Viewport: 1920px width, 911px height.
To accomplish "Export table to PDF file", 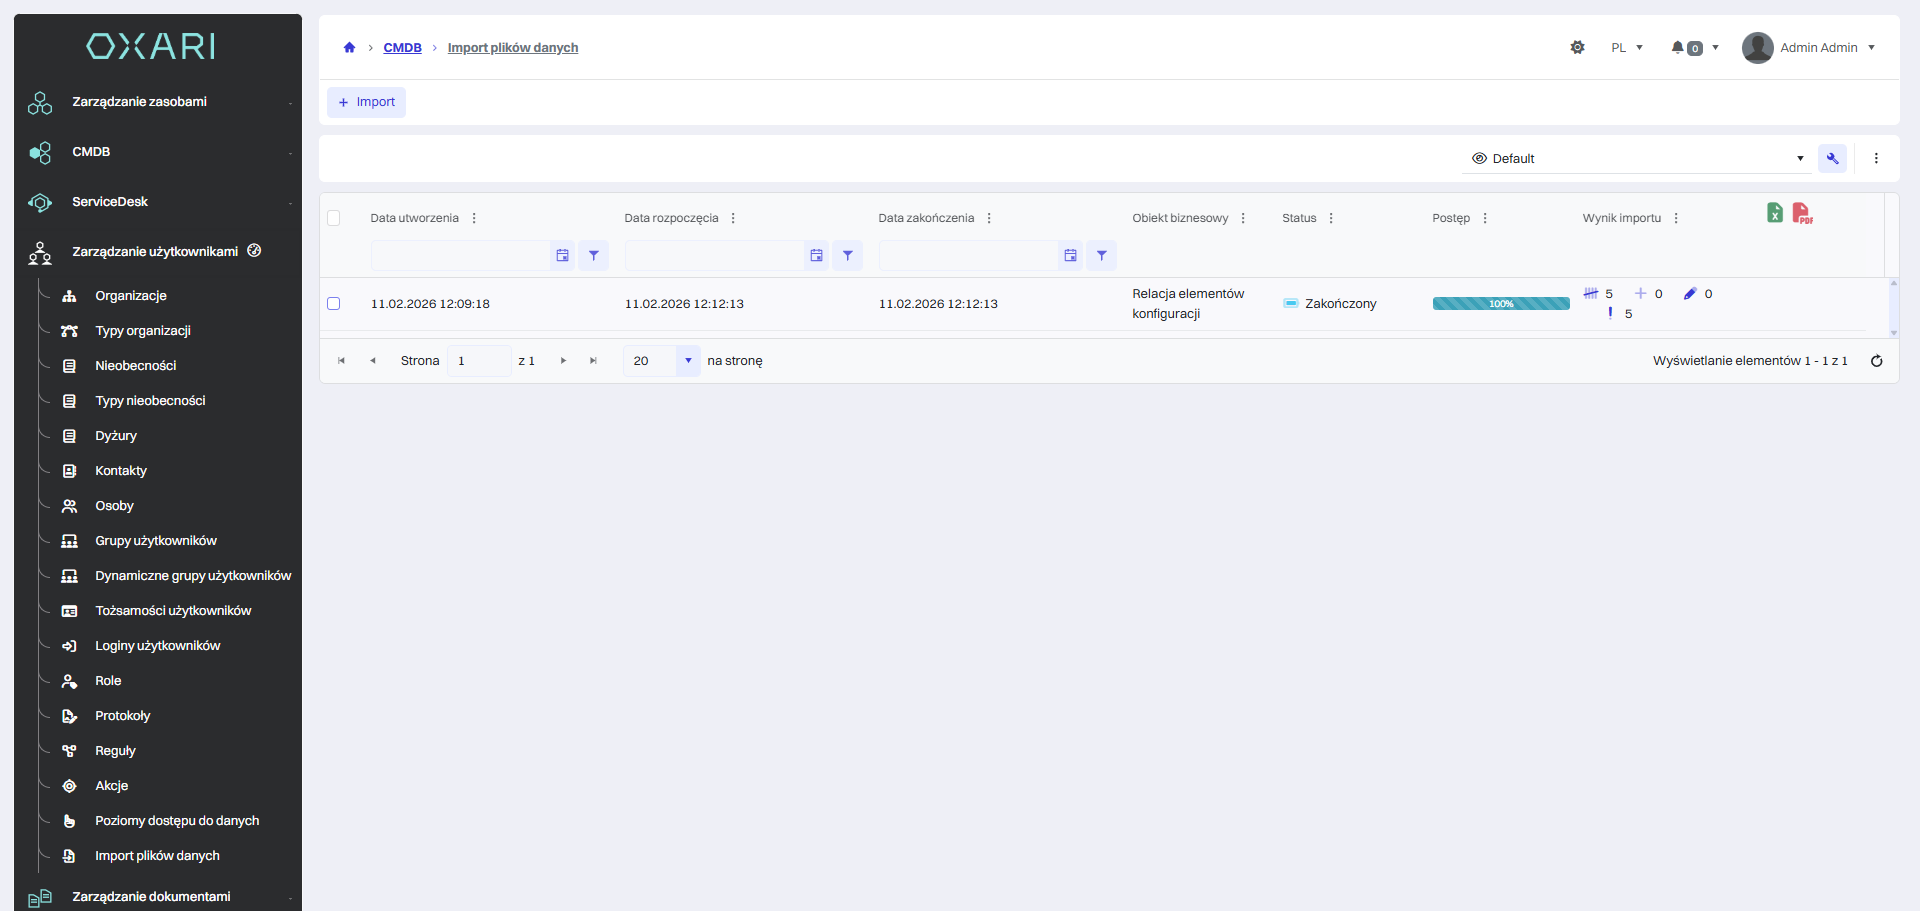I will tap(1802, 213).
